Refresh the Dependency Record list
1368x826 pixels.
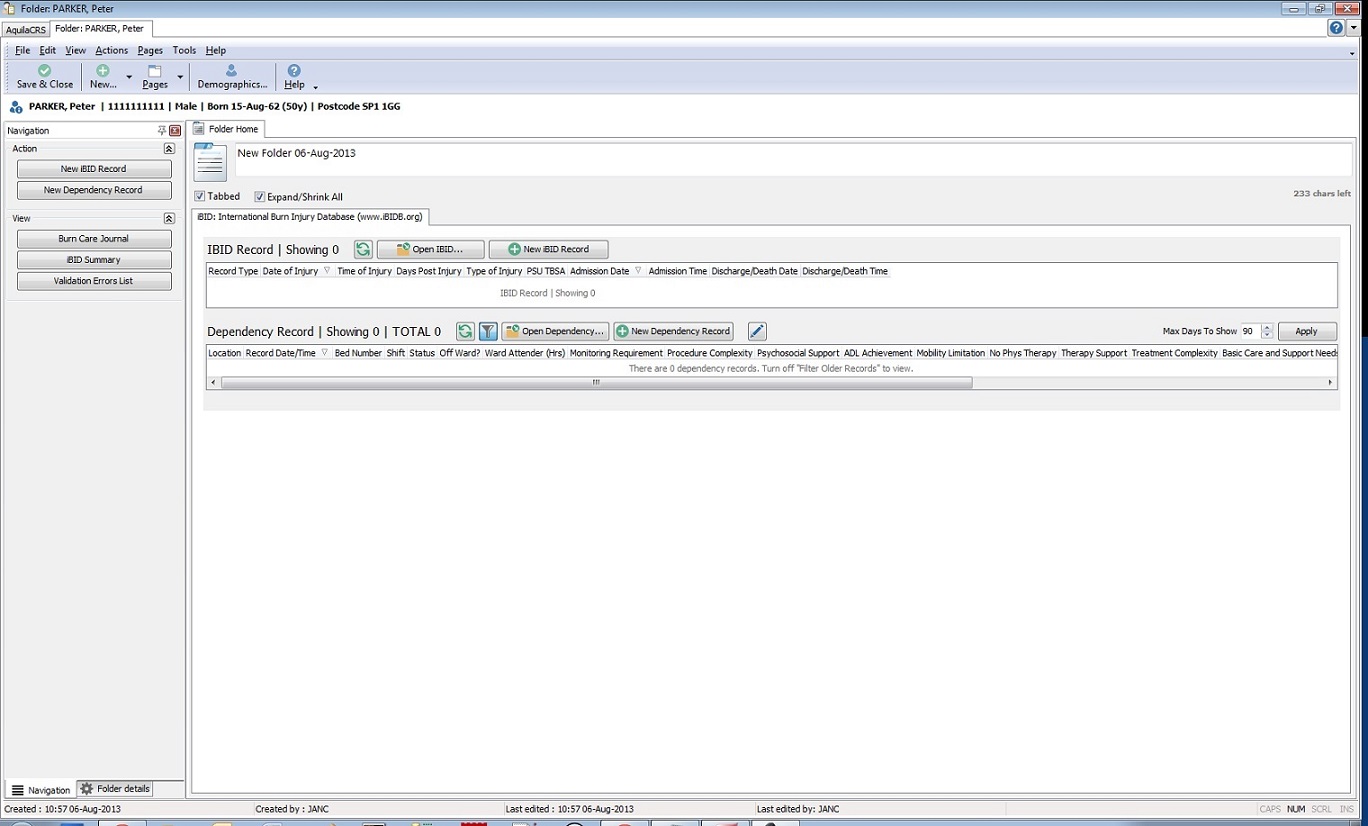click(x=465, y=332)
